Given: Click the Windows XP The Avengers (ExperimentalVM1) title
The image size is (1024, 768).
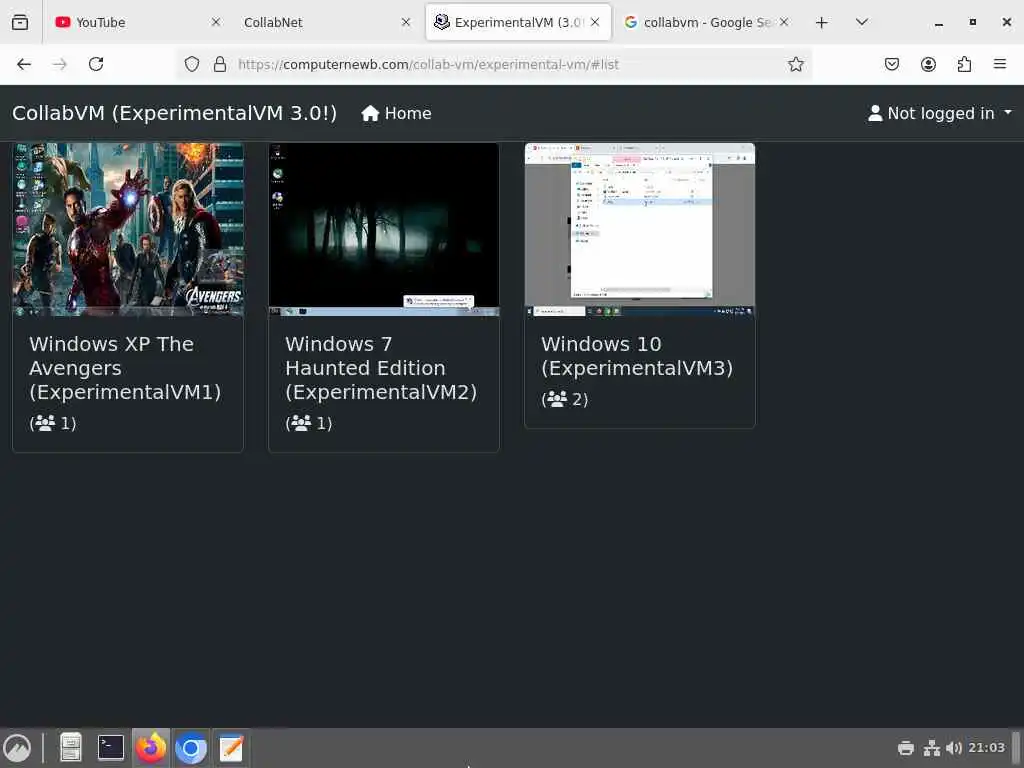Looking at the screenshot, I should point(125,368).
